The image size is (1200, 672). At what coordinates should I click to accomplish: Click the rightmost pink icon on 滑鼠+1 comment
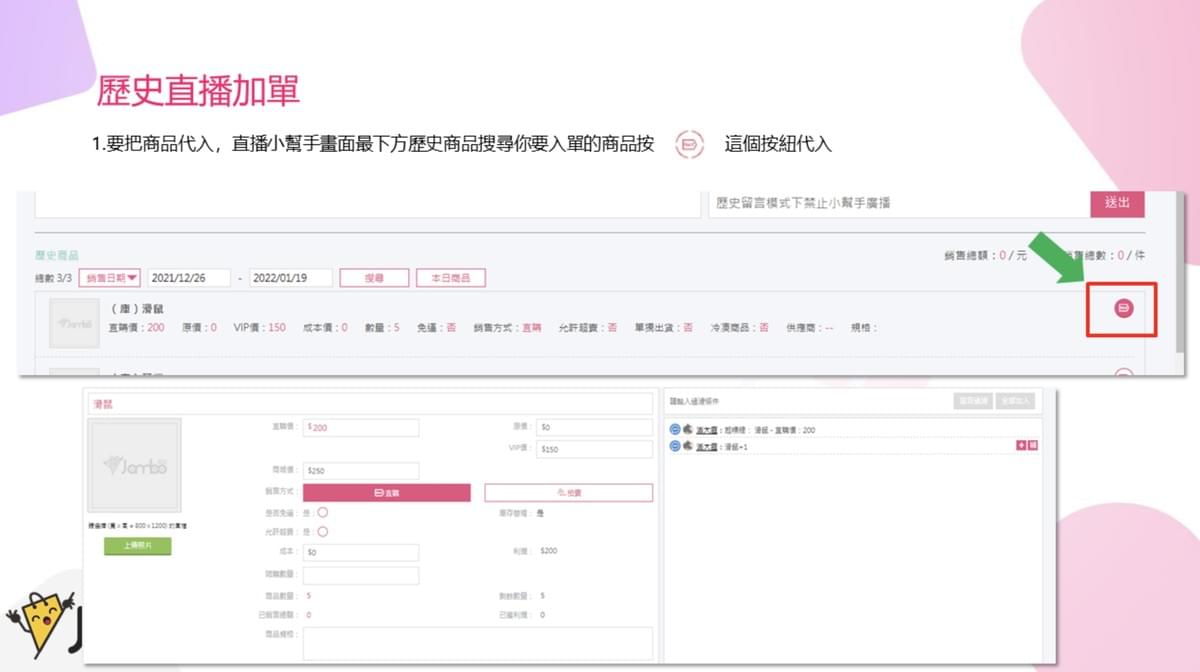coord(1032,445)
